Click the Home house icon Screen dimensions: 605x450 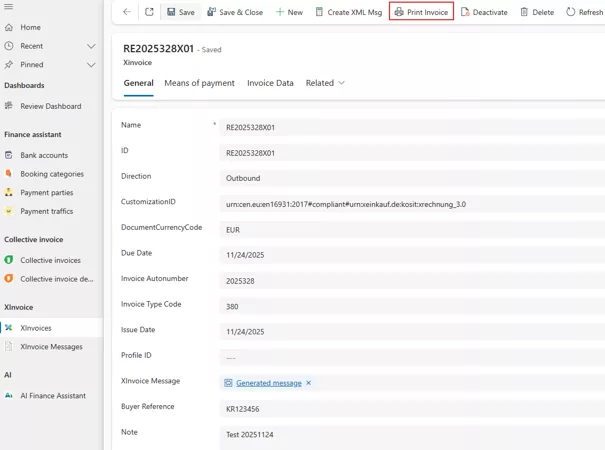[8, 27]
